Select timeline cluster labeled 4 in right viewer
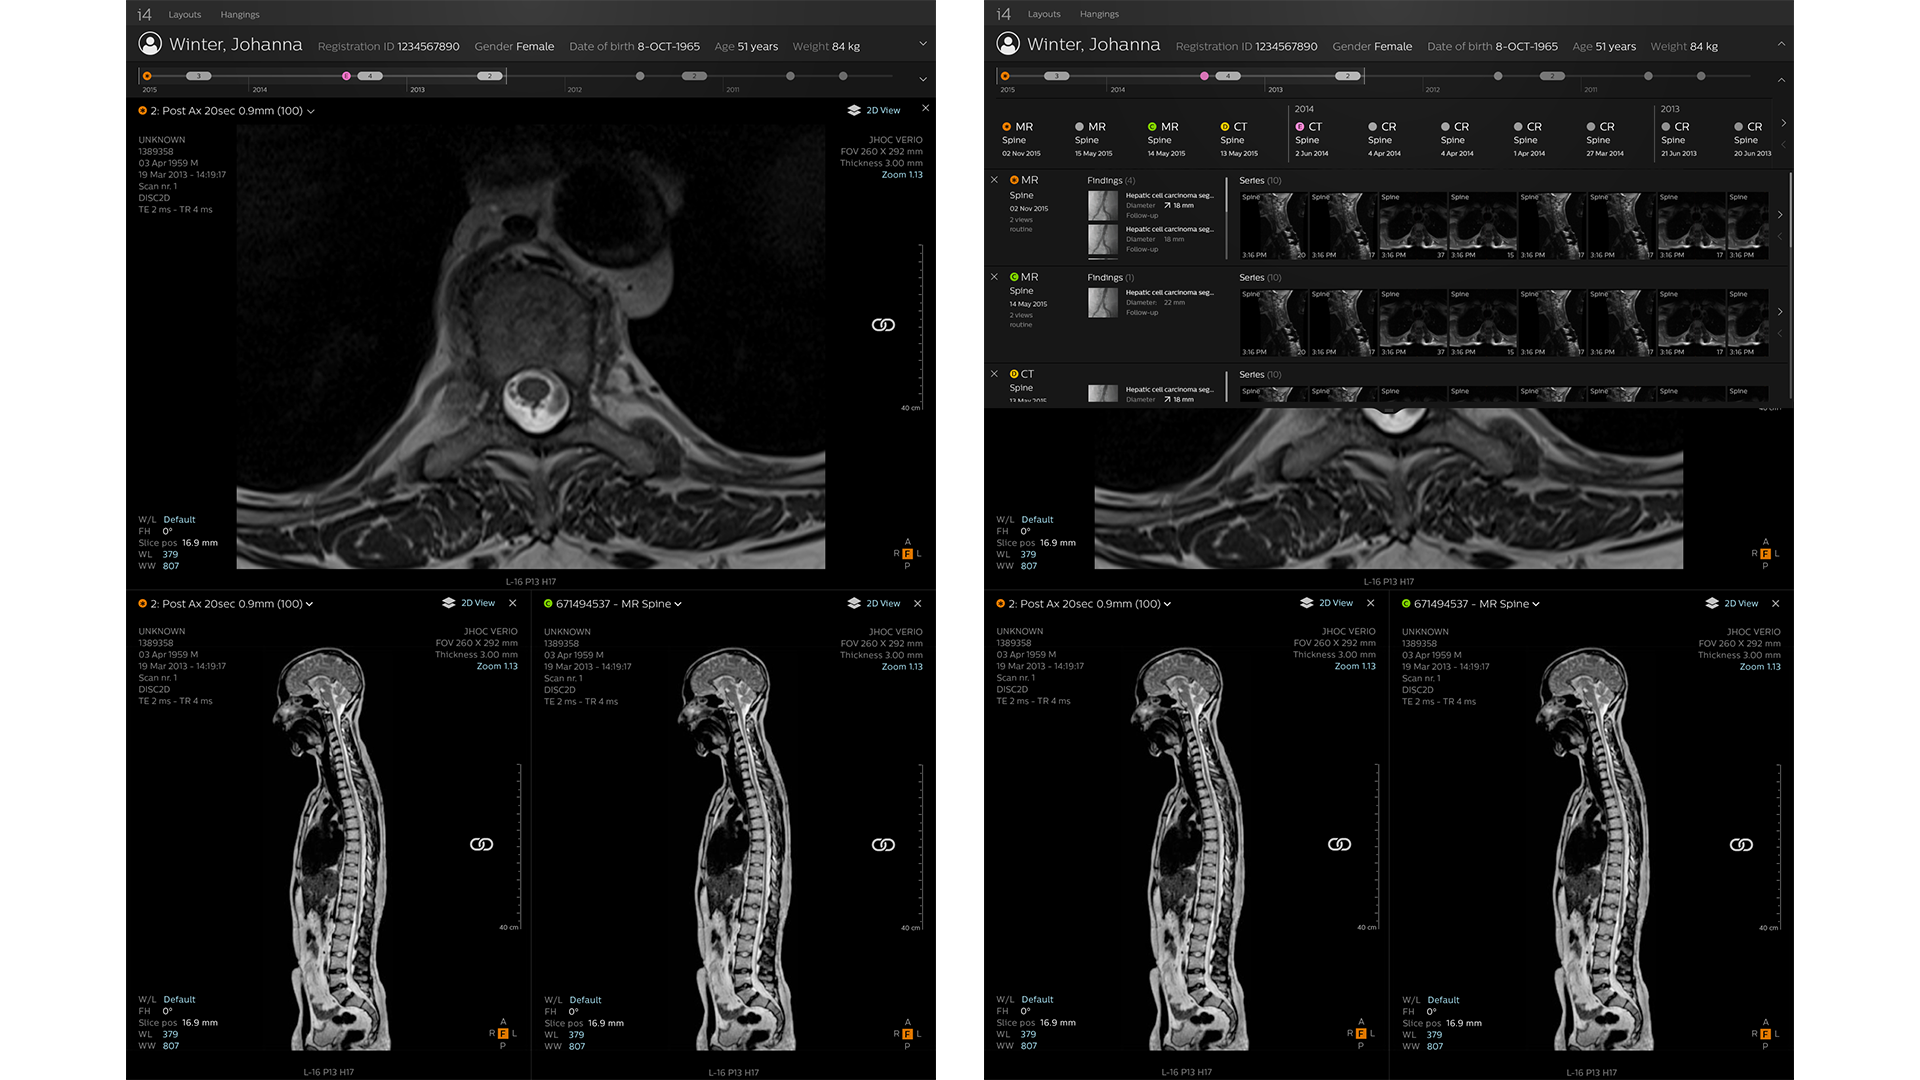 (1228, 76)
